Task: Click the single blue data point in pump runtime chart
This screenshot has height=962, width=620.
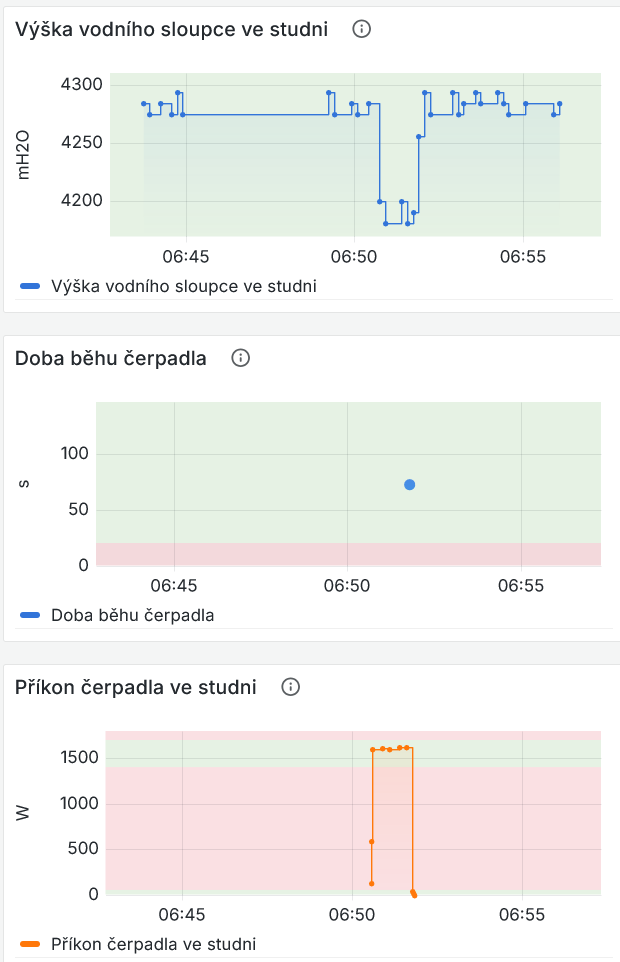Action: [x=410, y=485]
